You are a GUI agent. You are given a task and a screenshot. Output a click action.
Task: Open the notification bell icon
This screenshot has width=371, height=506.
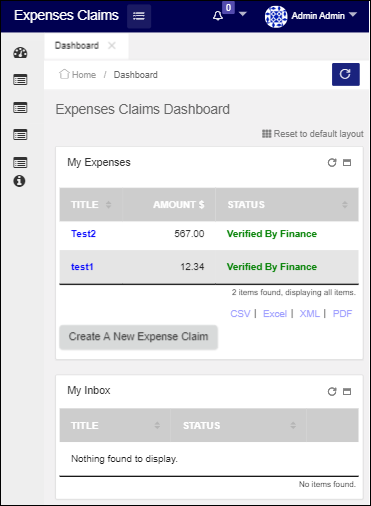[218, 16]
